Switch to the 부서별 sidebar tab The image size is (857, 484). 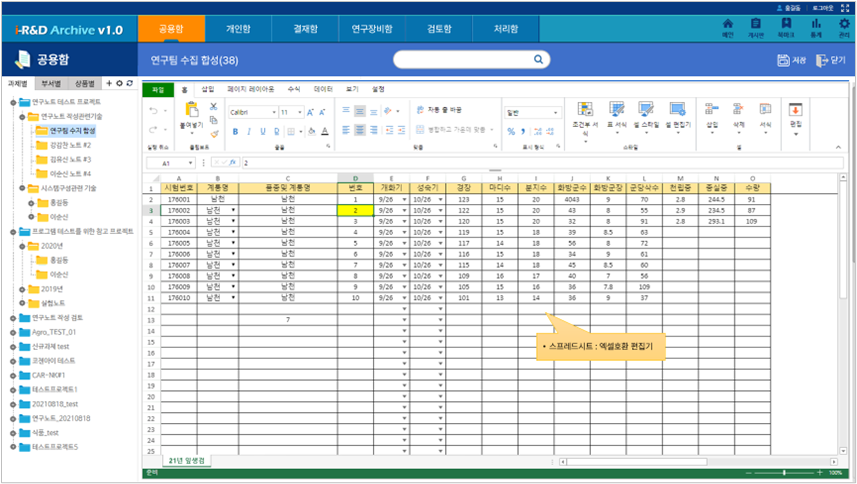51,84
